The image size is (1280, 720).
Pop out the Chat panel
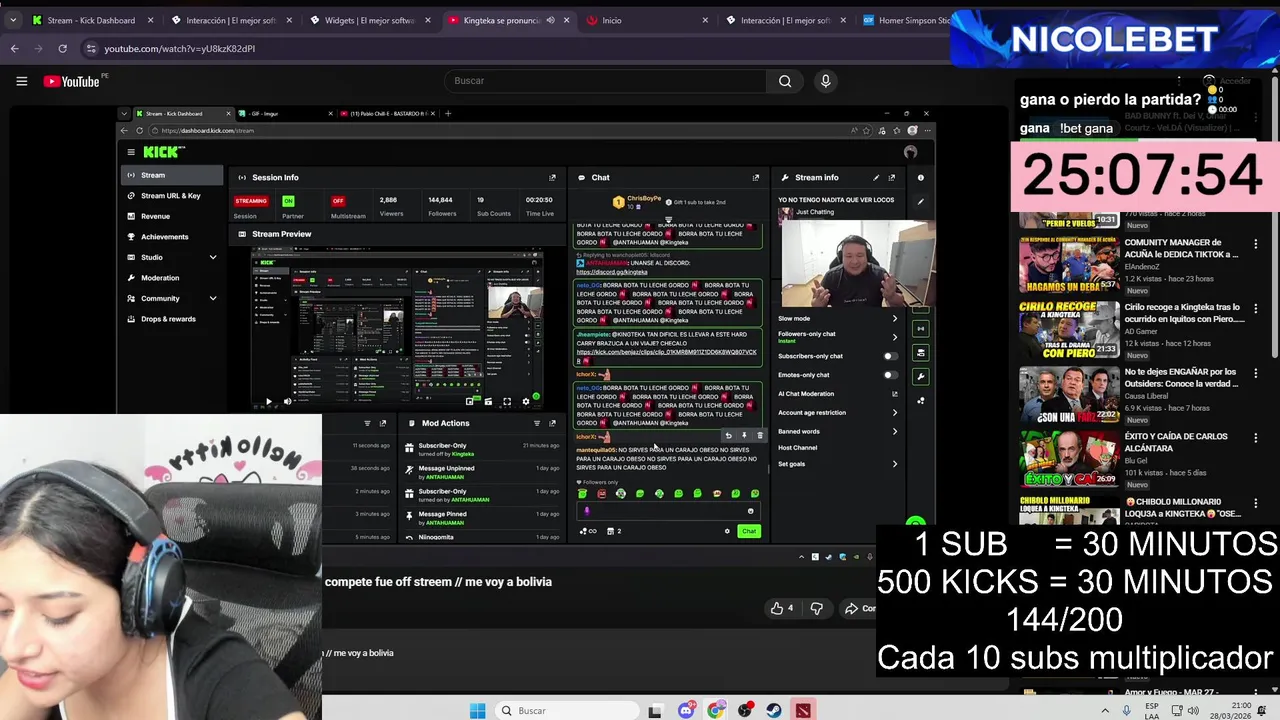(x=756, y=177)
